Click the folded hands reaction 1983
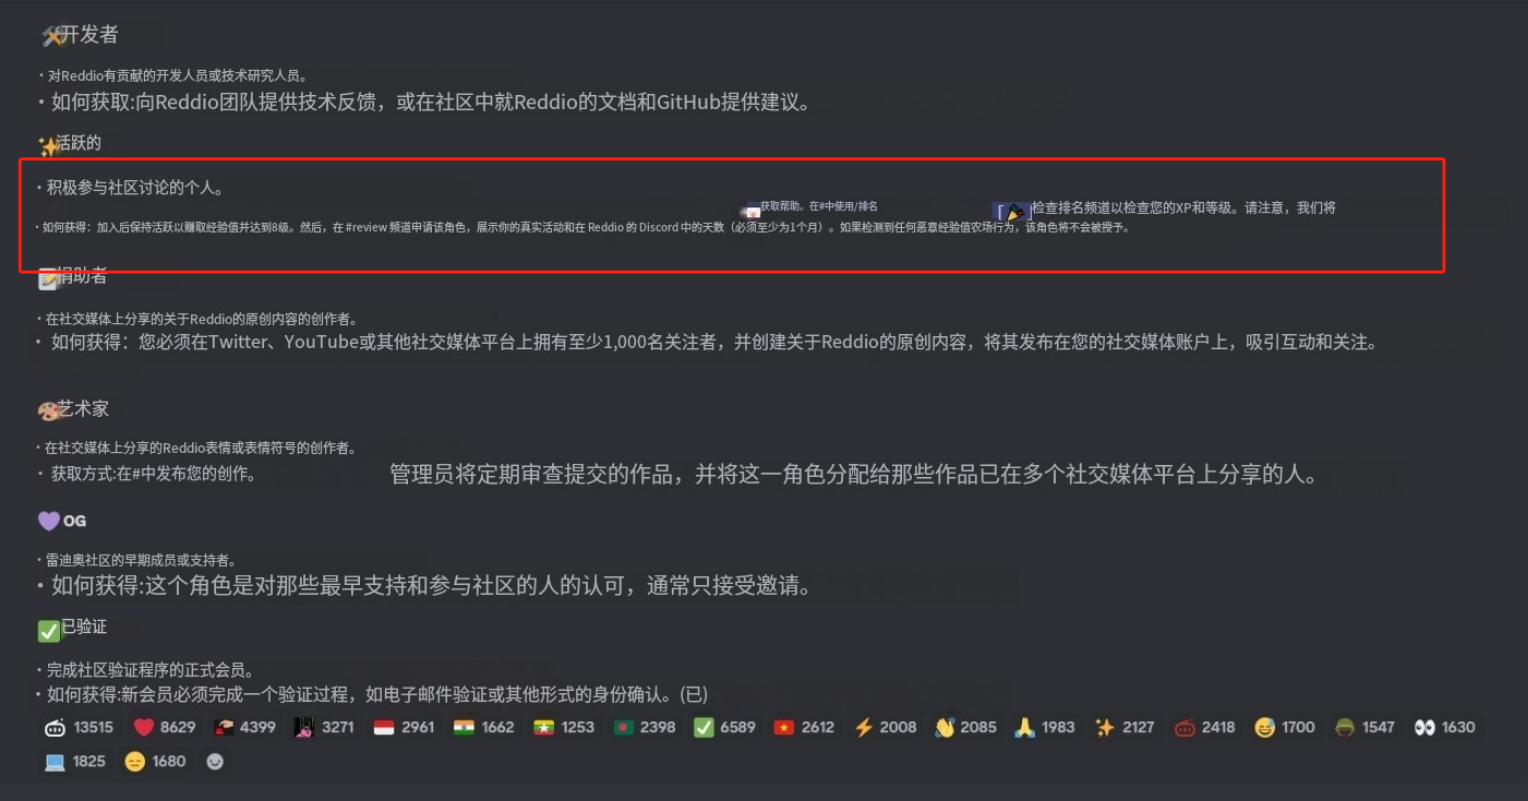The image size is (1528, 801). tap(1044, 728)
